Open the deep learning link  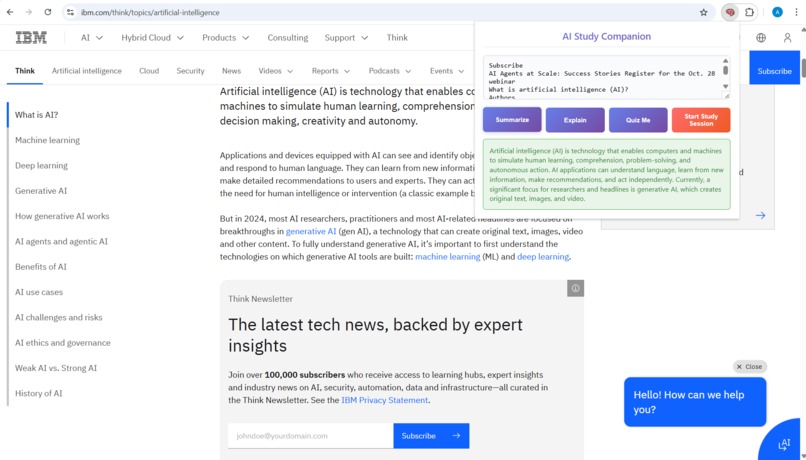(543, 256)
